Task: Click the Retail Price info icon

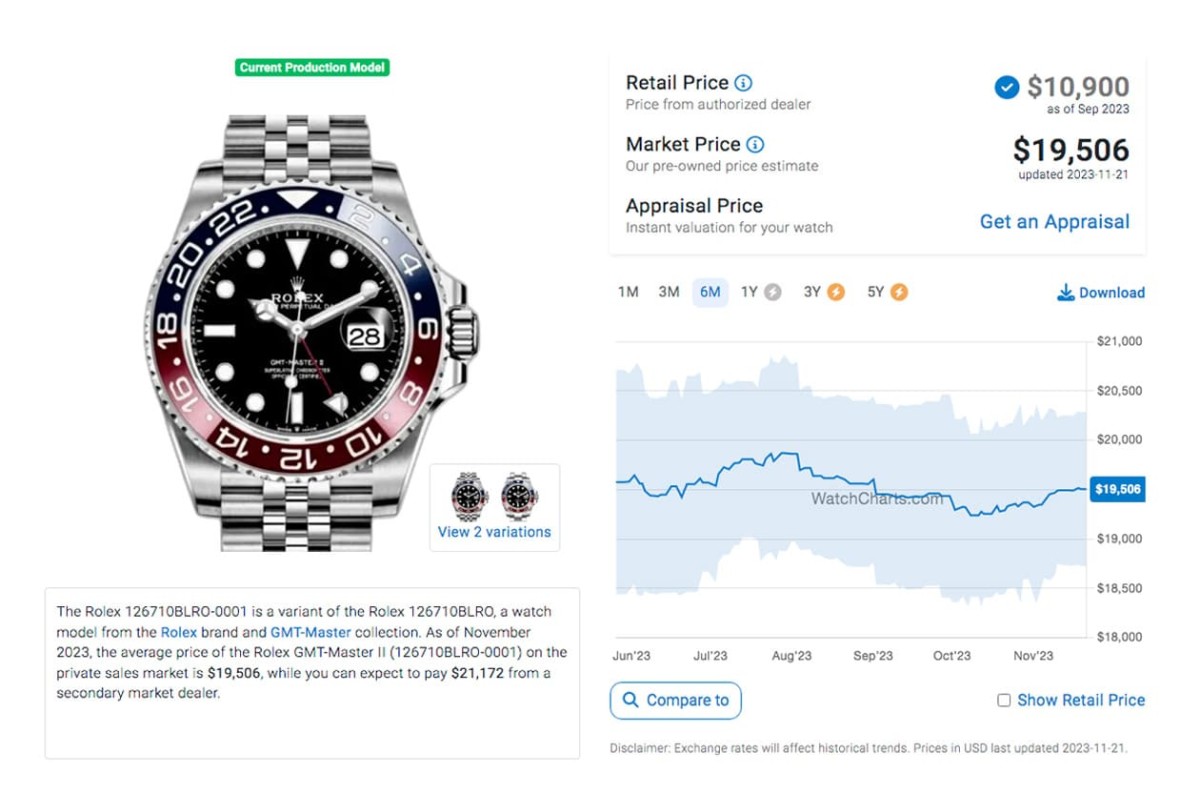Action: 743,83
